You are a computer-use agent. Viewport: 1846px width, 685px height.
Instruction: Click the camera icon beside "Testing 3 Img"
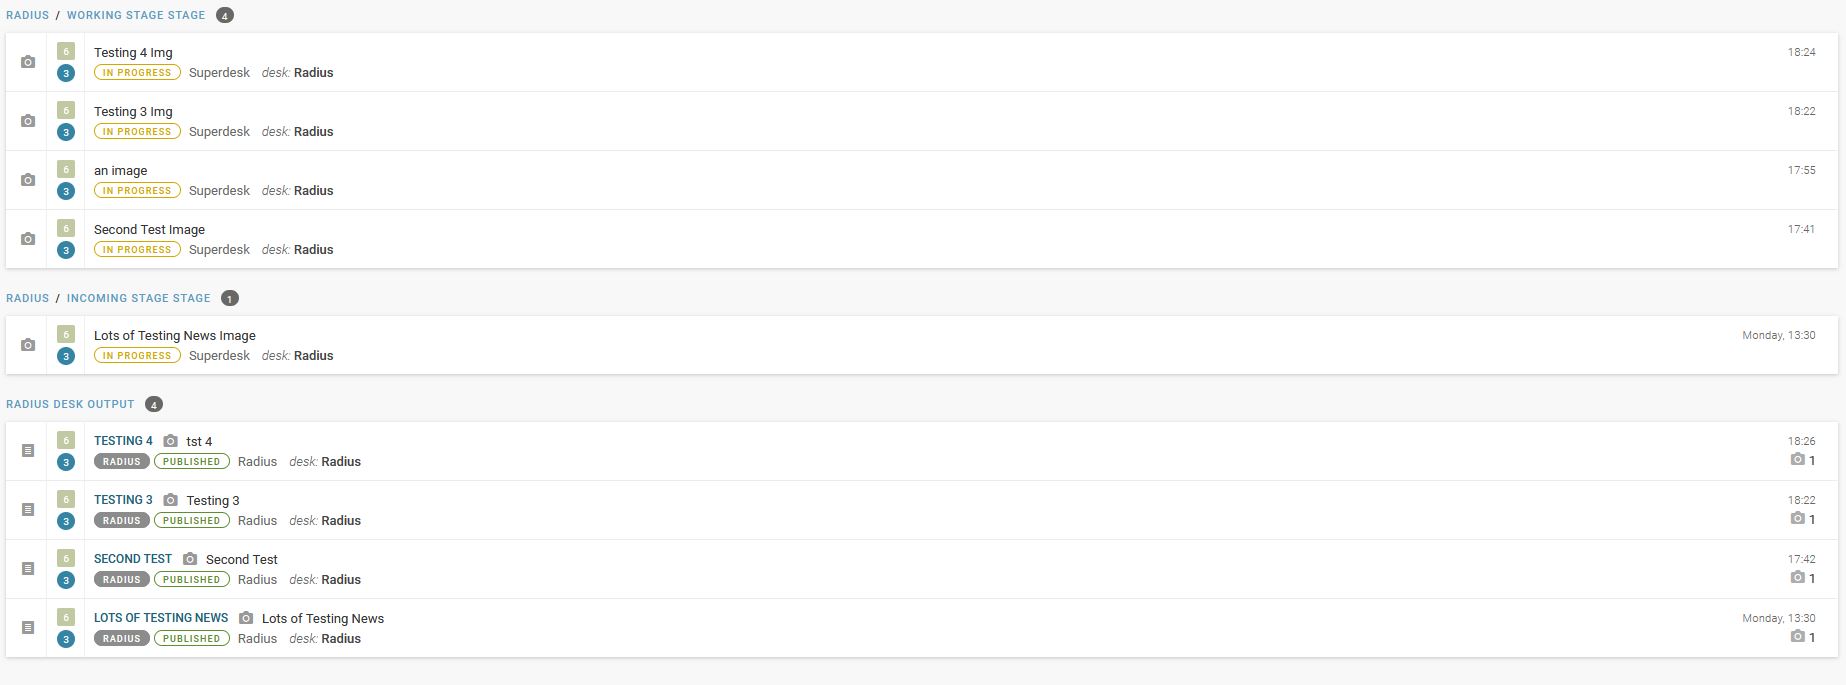pos(26,120)
